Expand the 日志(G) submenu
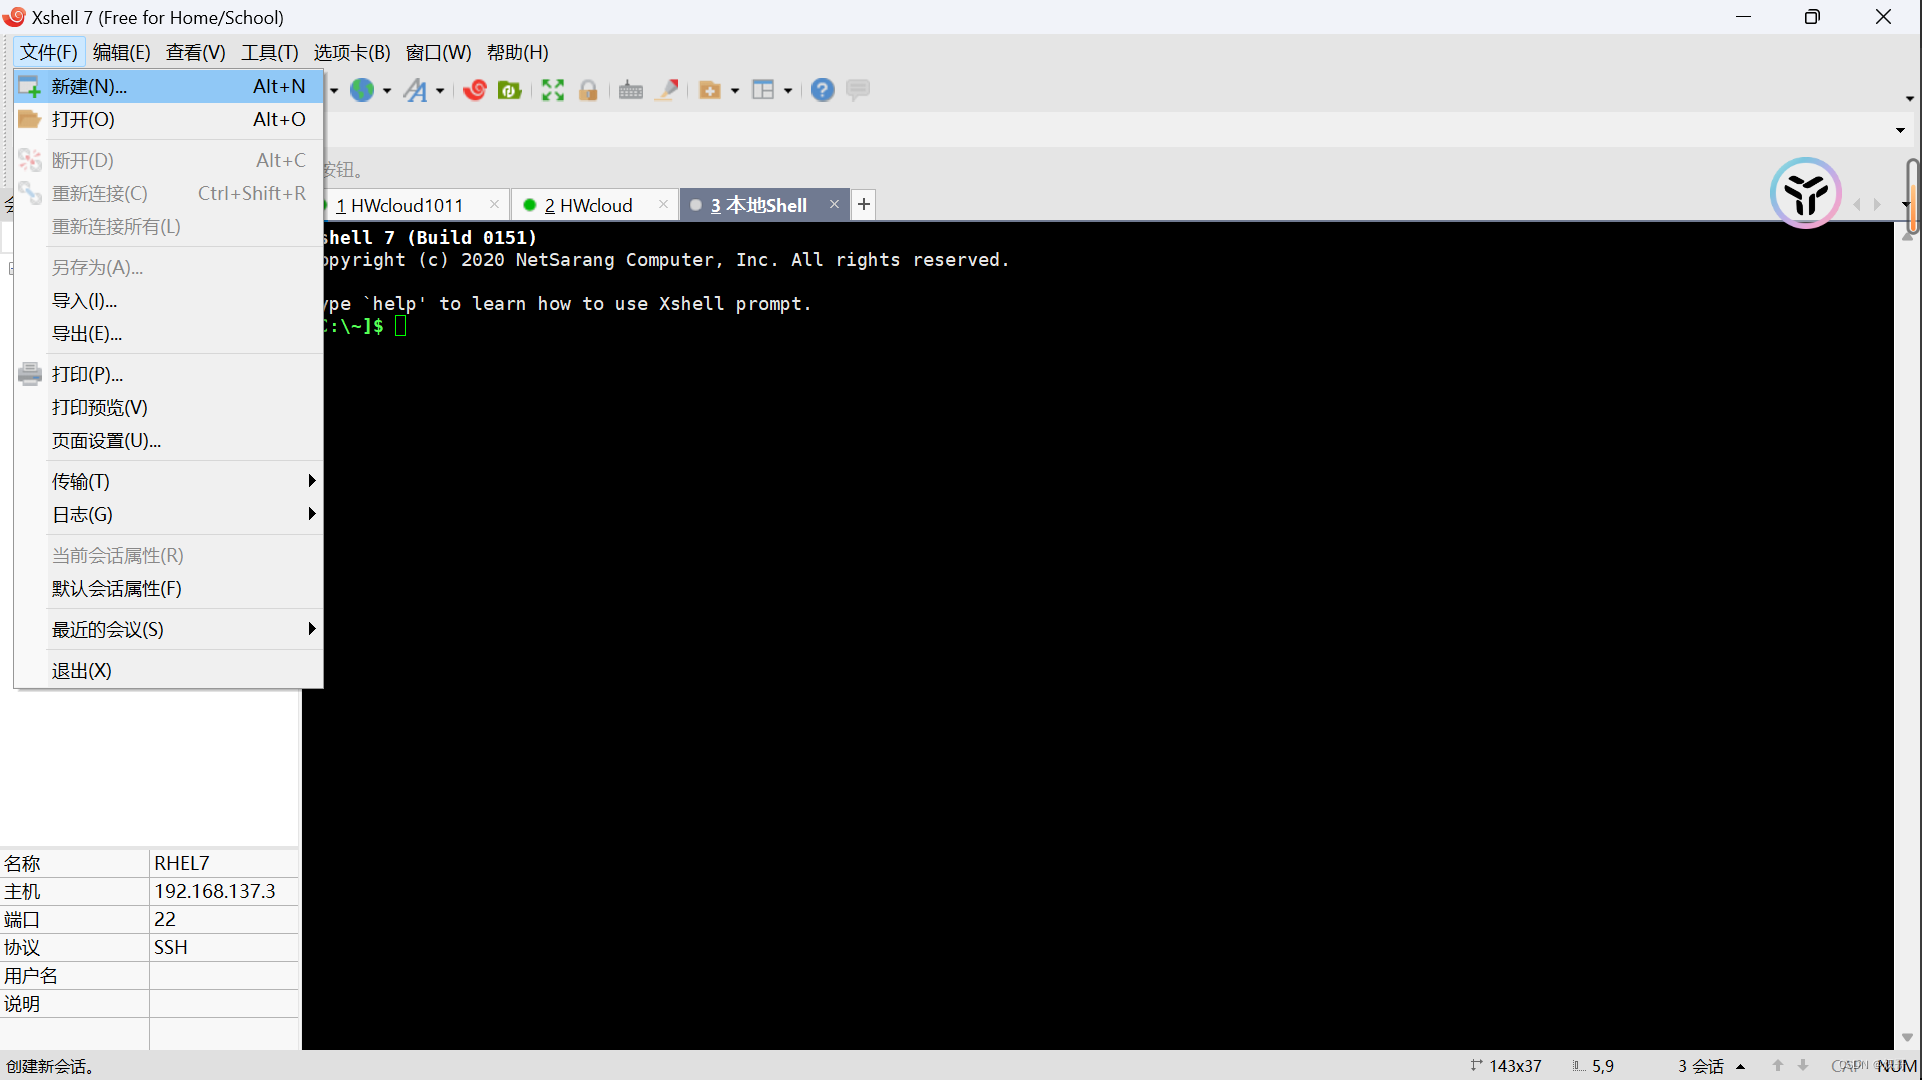This screenshot has width=1922, height=1080. coord(168,515)
